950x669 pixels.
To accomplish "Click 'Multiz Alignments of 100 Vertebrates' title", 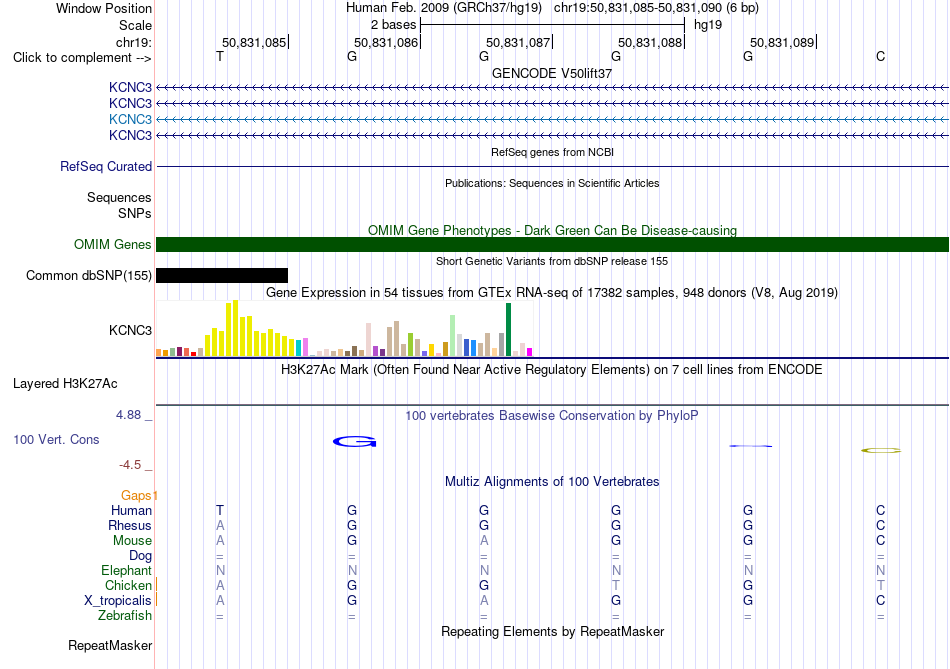I will [552, 482].
